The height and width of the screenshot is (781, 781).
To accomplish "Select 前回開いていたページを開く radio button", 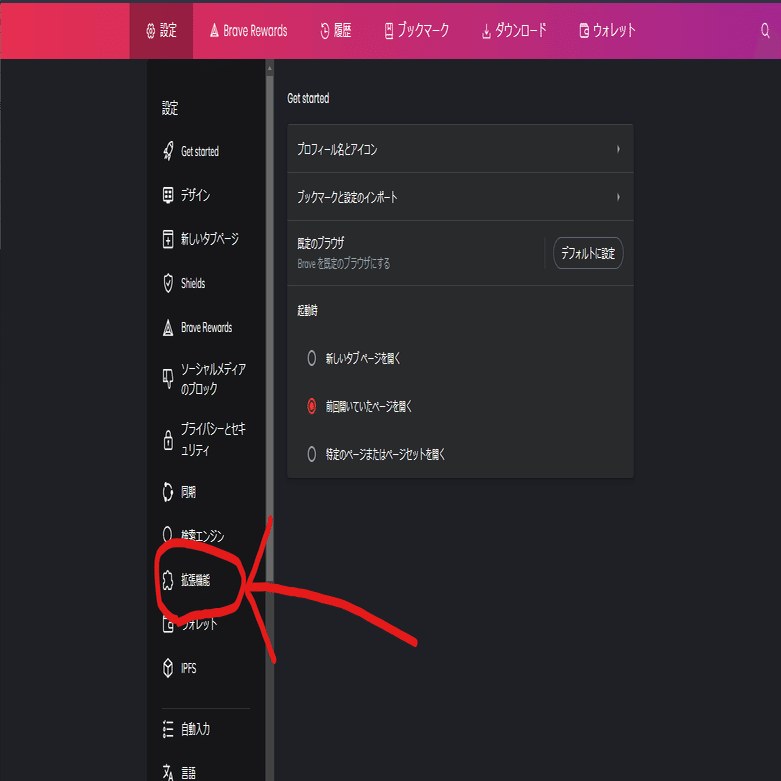I will click(x=312, y=406).
